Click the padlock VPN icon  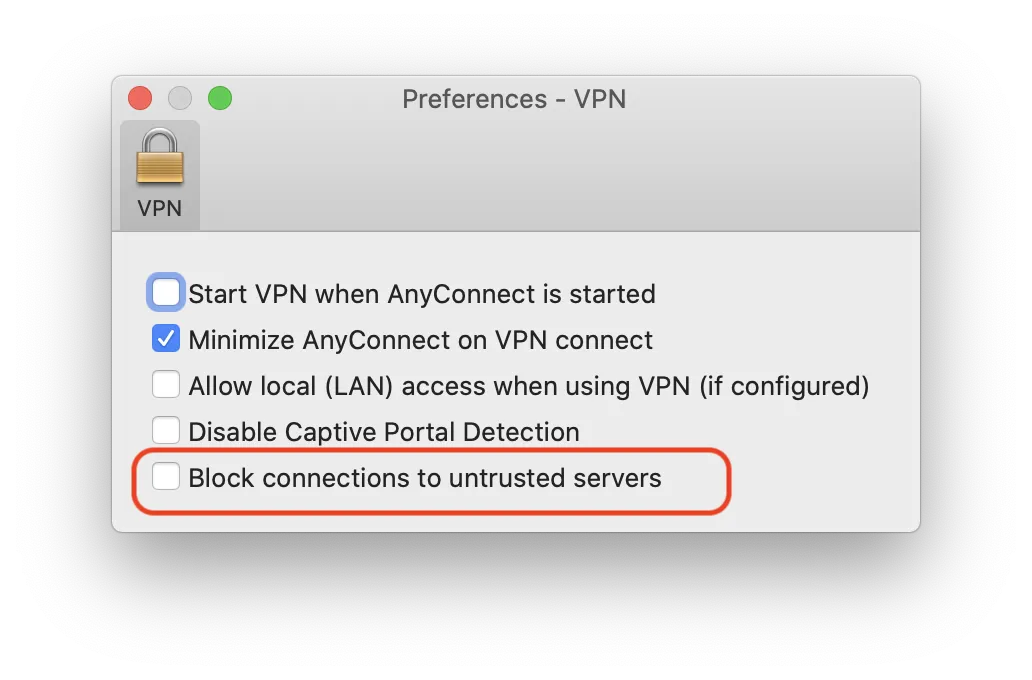click(160, 158)
